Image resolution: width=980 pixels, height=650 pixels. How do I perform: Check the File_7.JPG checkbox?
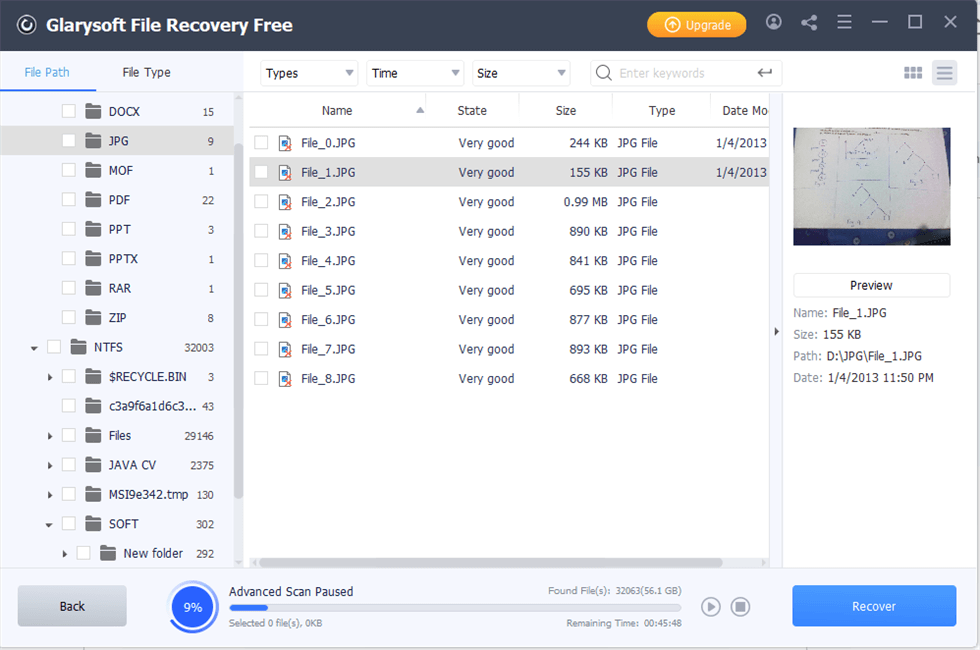[x=261, y=349]
